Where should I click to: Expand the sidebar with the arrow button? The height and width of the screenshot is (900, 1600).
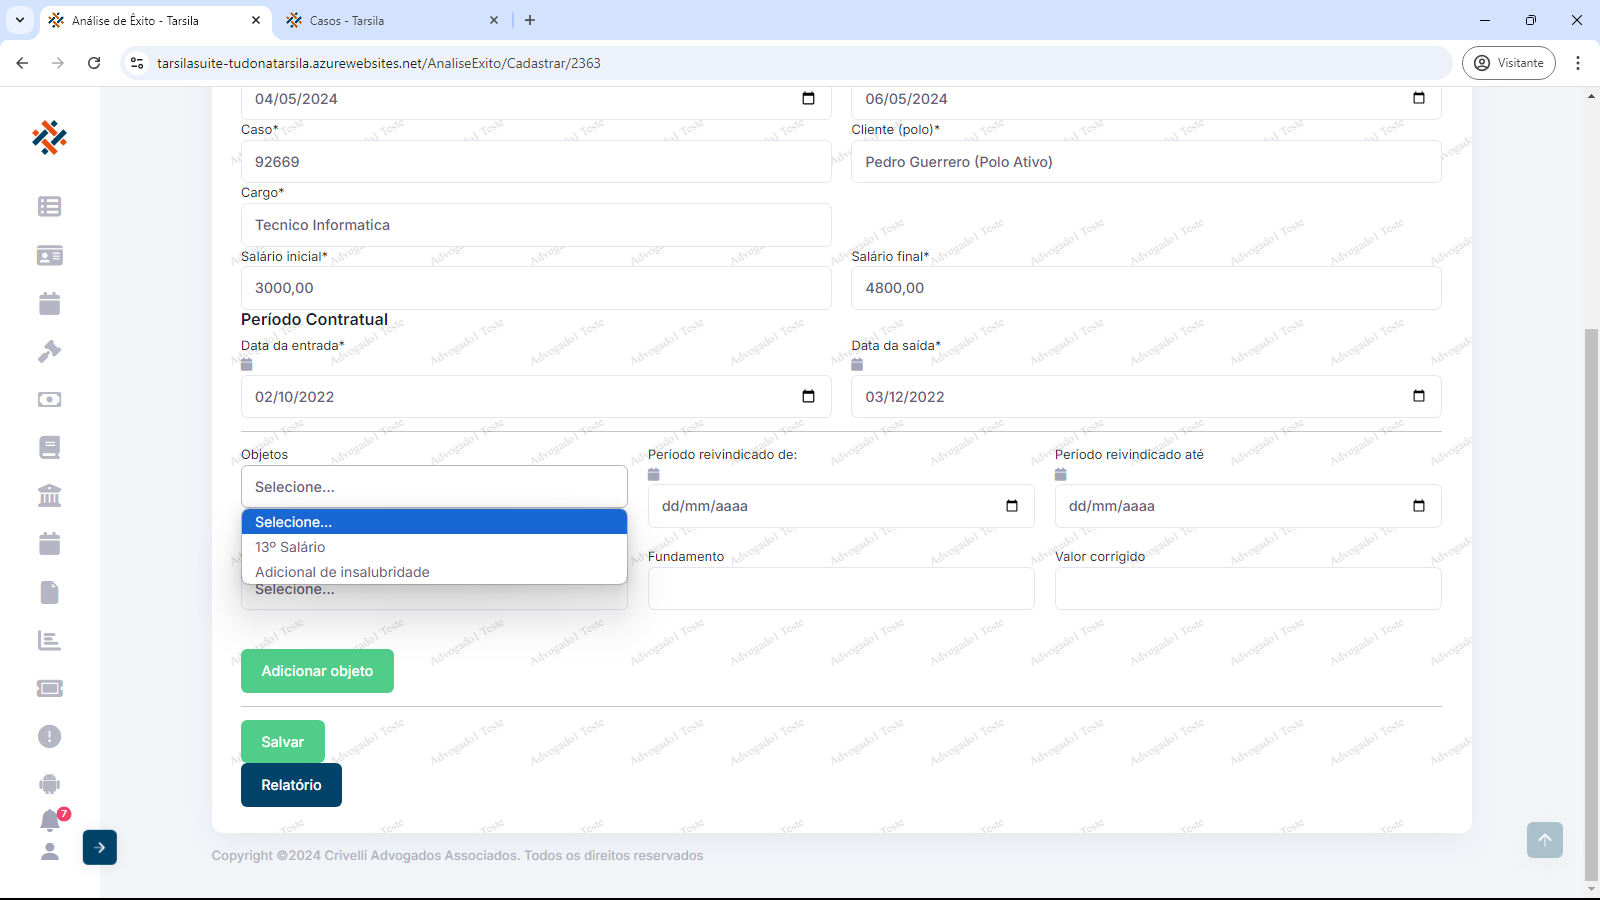click(x=100, y=847)
